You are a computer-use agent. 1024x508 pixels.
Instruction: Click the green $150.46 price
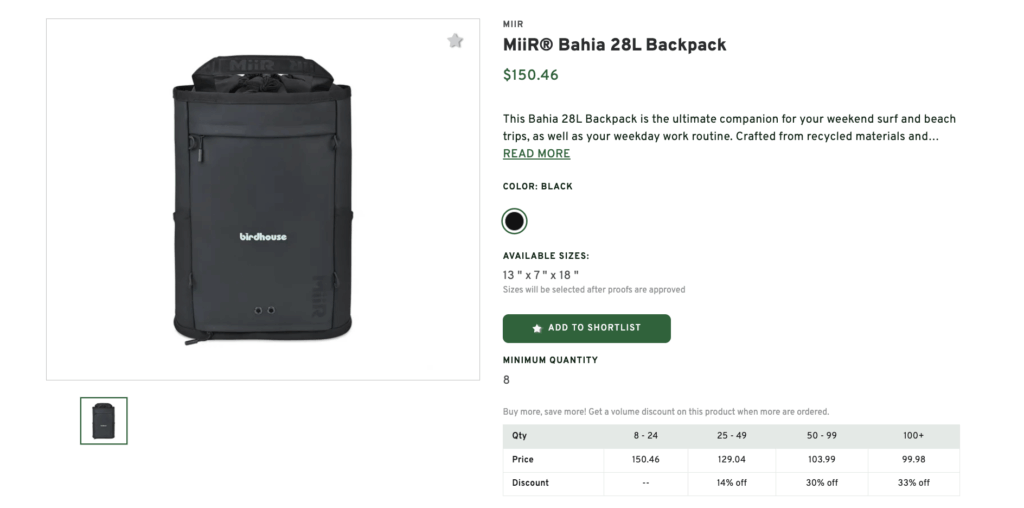click(530, 75)
